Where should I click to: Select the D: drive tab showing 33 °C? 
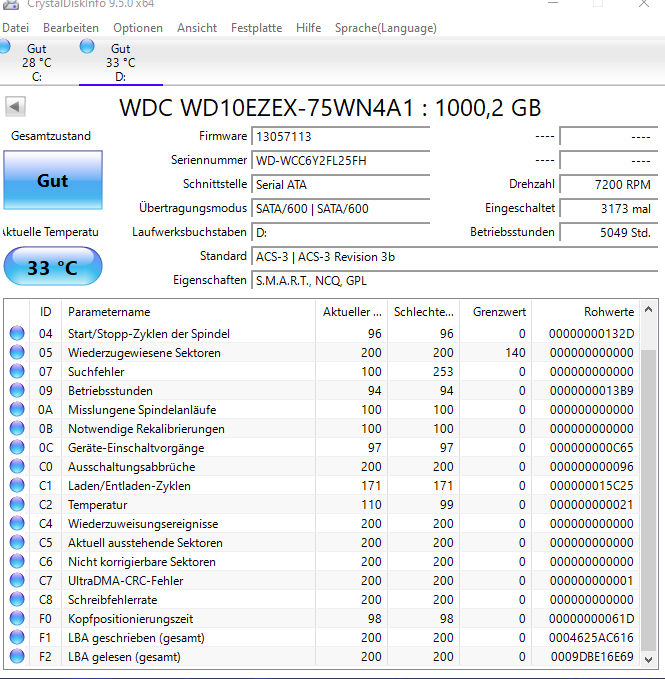coord(121,62)
